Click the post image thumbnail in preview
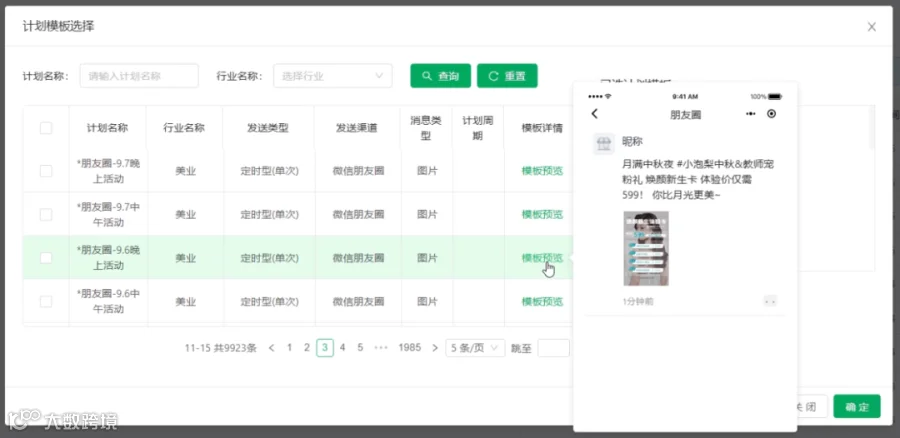 [x=646, y=249]
